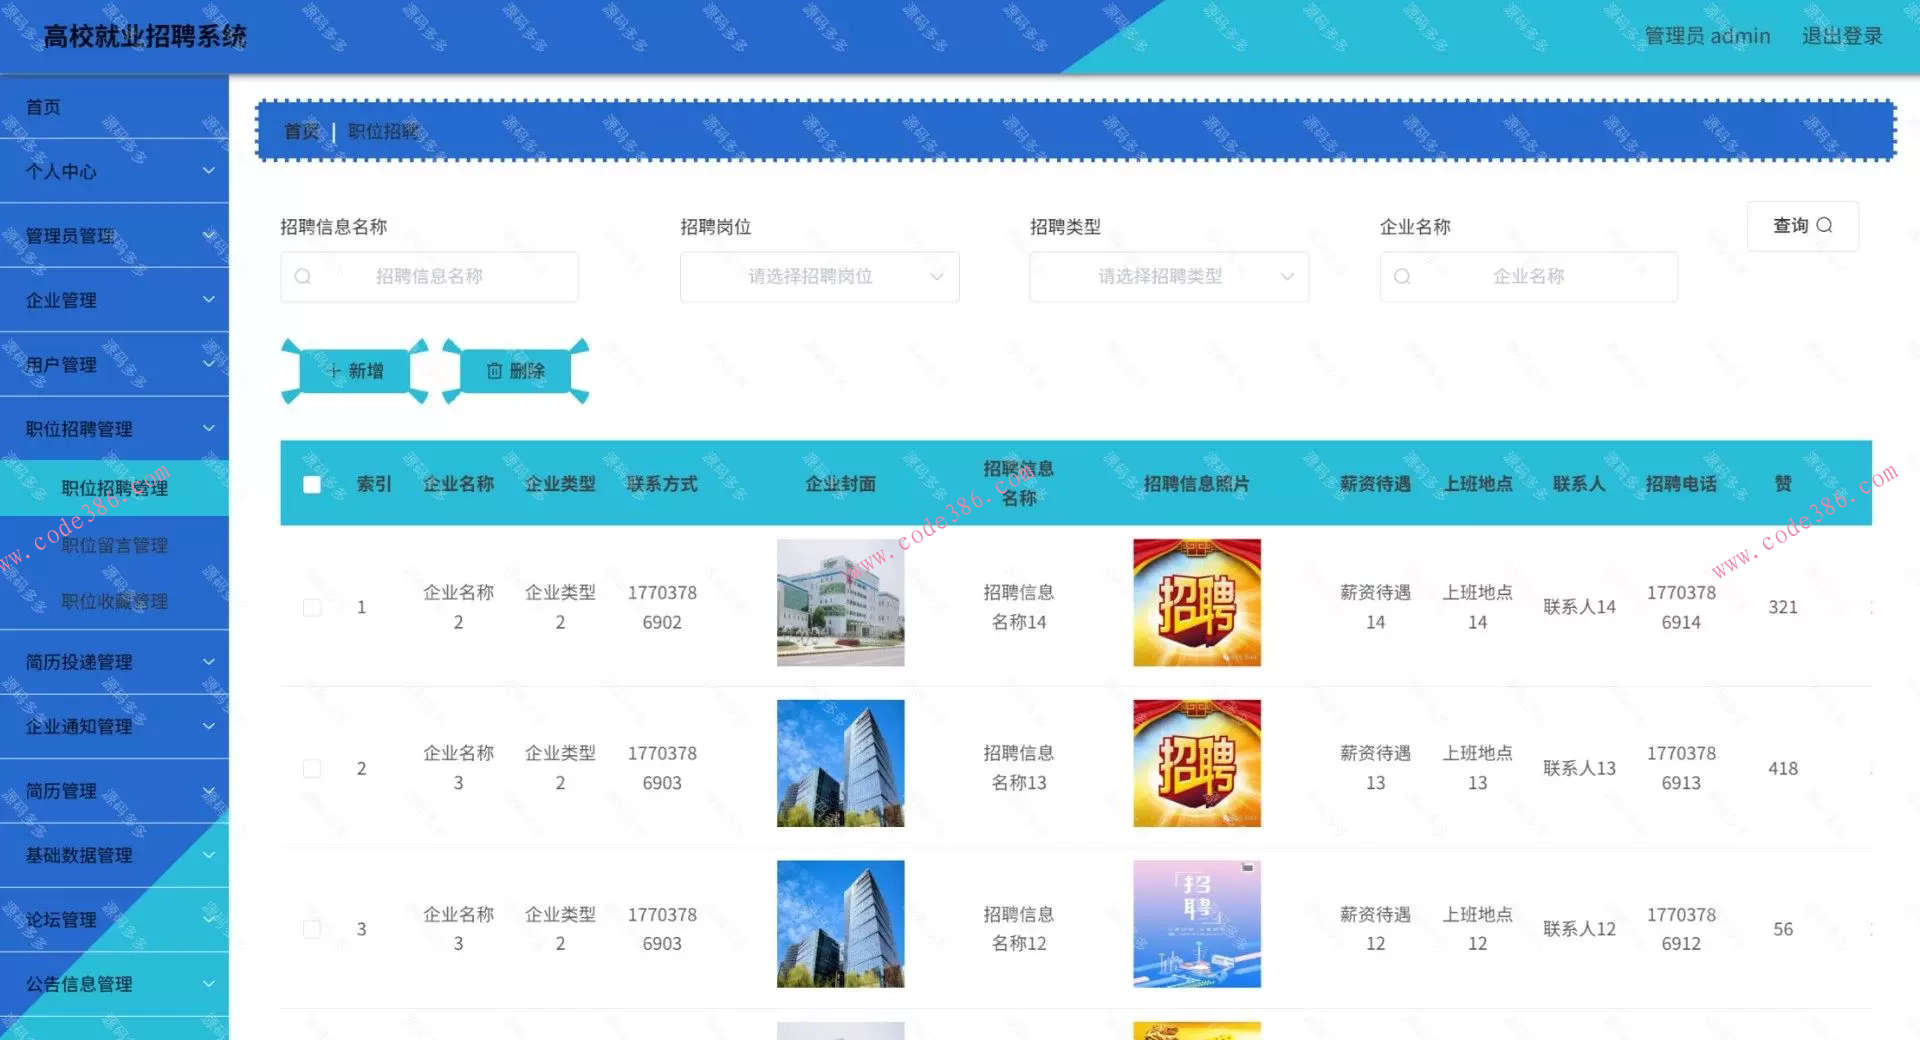Click the magnifier icon in the 查询 button

click(1827, 226)
